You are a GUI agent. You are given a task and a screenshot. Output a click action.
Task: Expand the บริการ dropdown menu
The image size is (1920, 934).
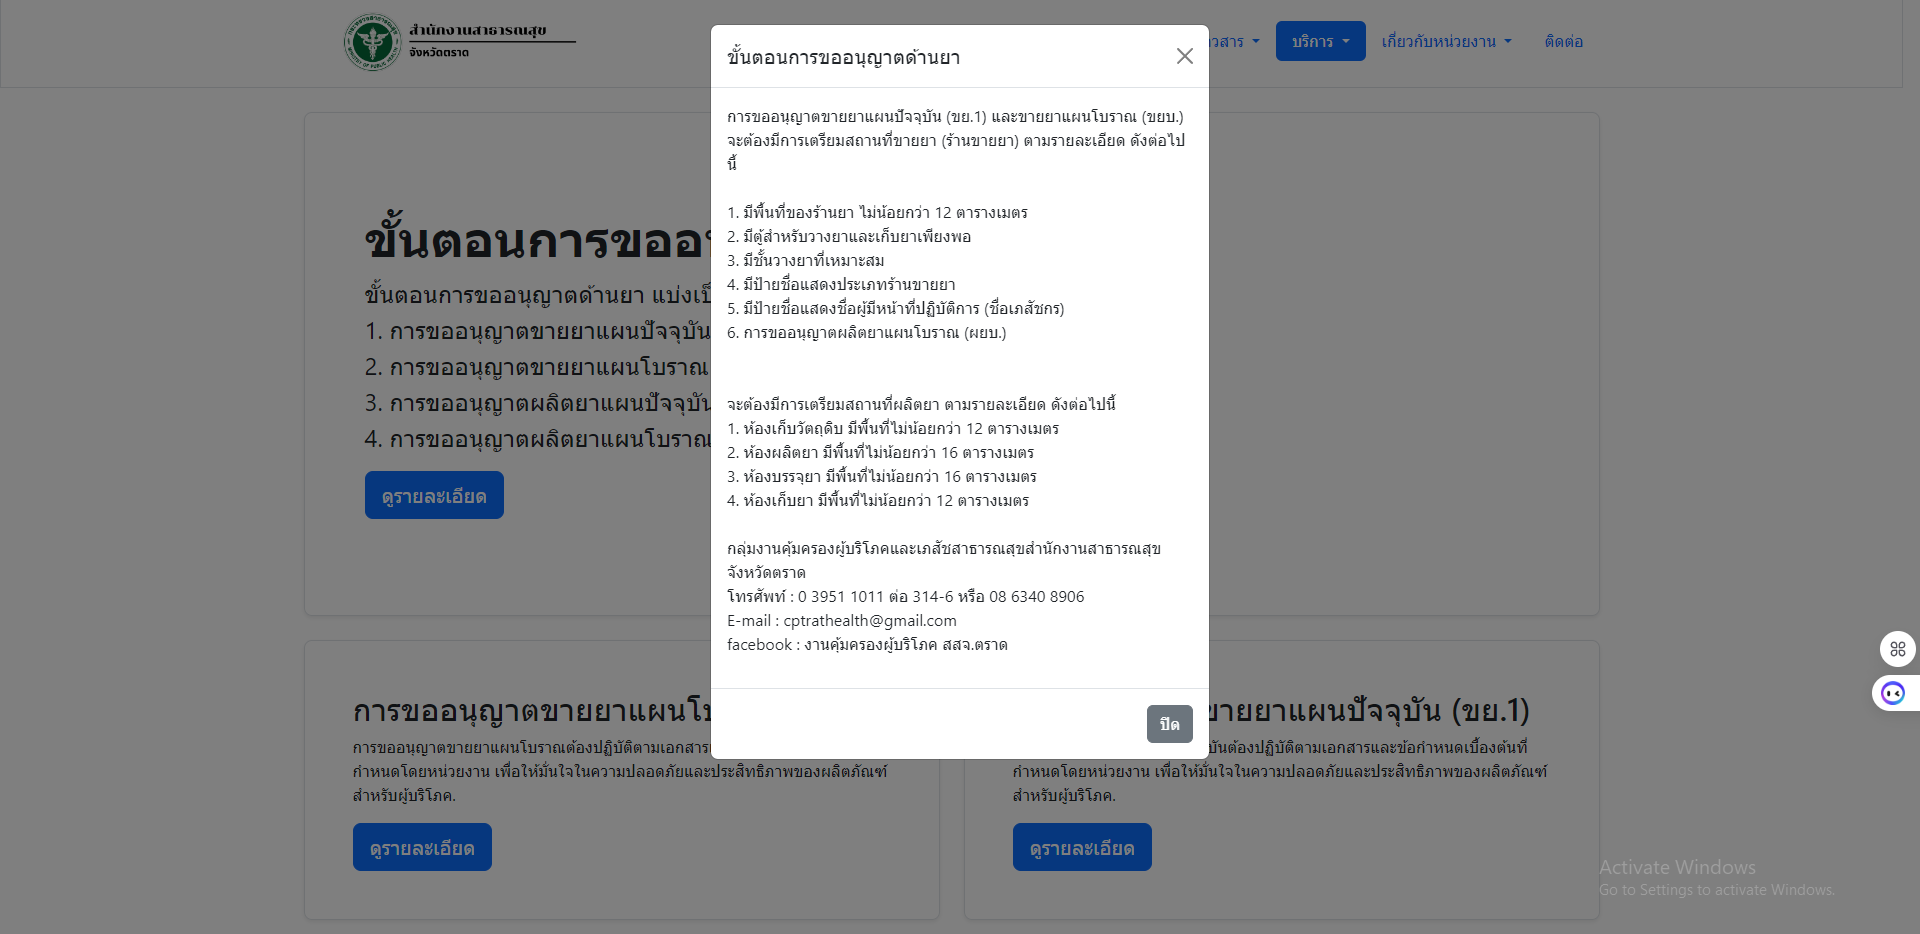1320,42
